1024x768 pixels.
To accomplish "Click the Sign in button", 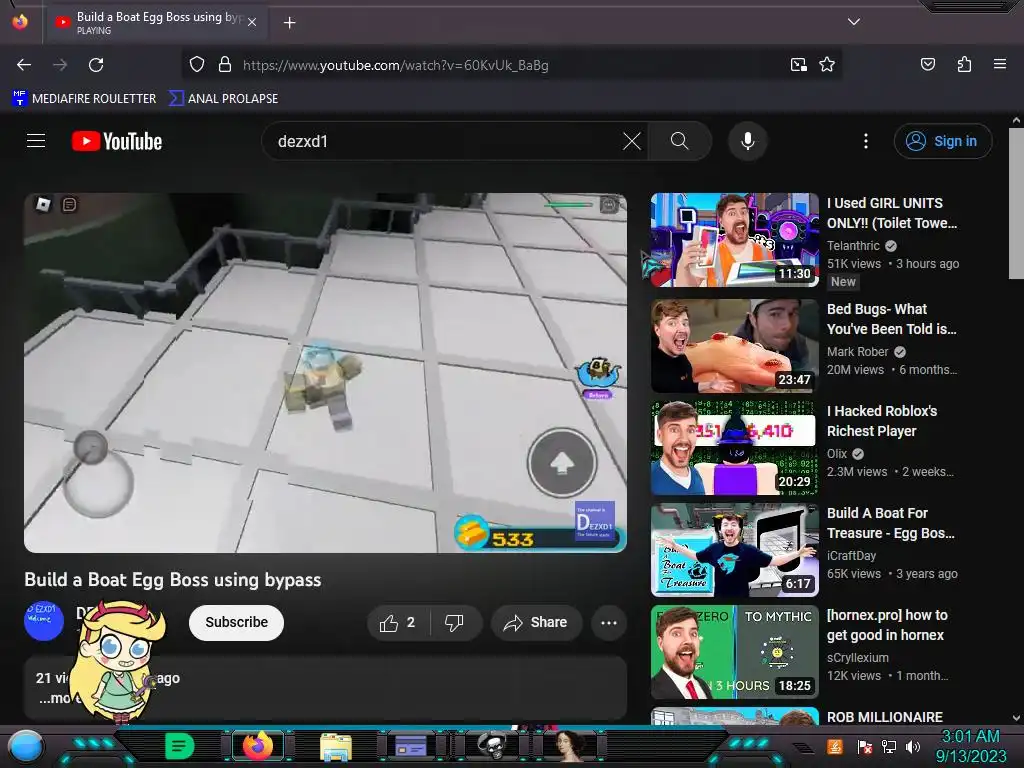I will [942, 141].
